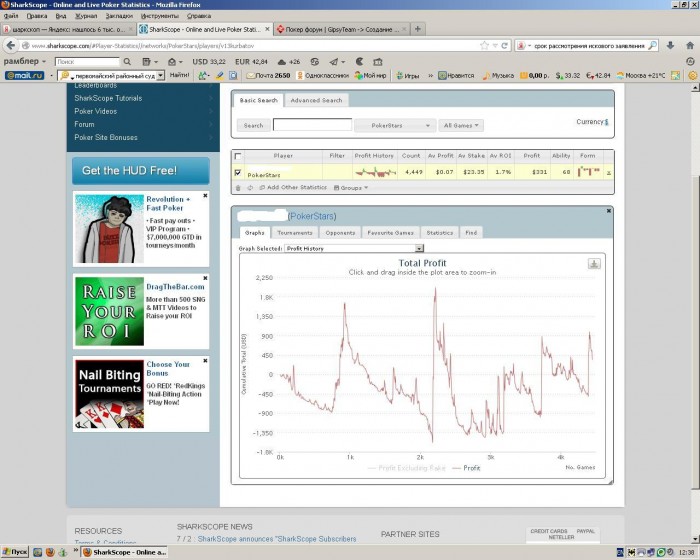Close the DragTheBar.com ad
Viewport: 700px width, 560px height.
(205, 278)
